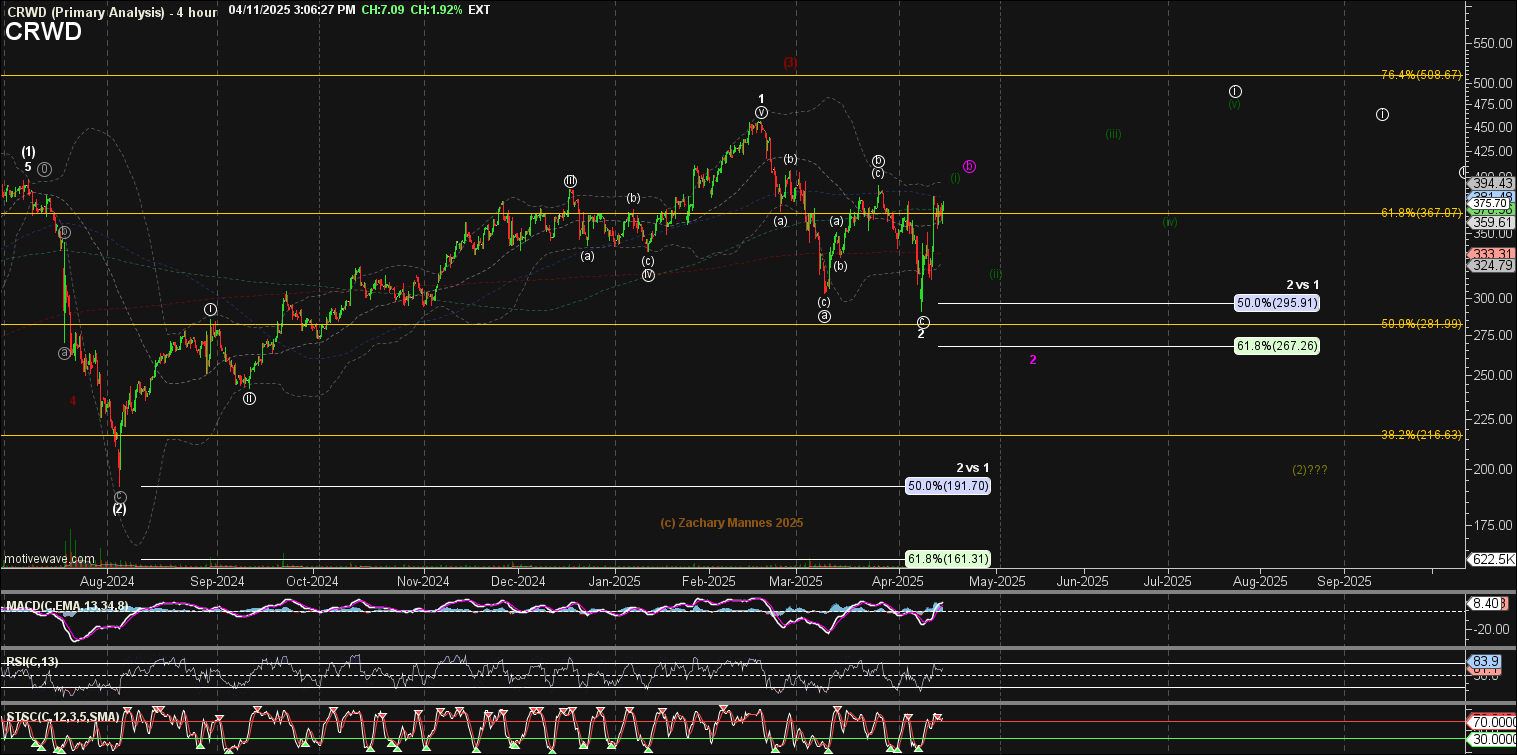The image size is (1517, 755).
Task: Click the Sep-2025 date axis label
Action: click(1344, 581)
